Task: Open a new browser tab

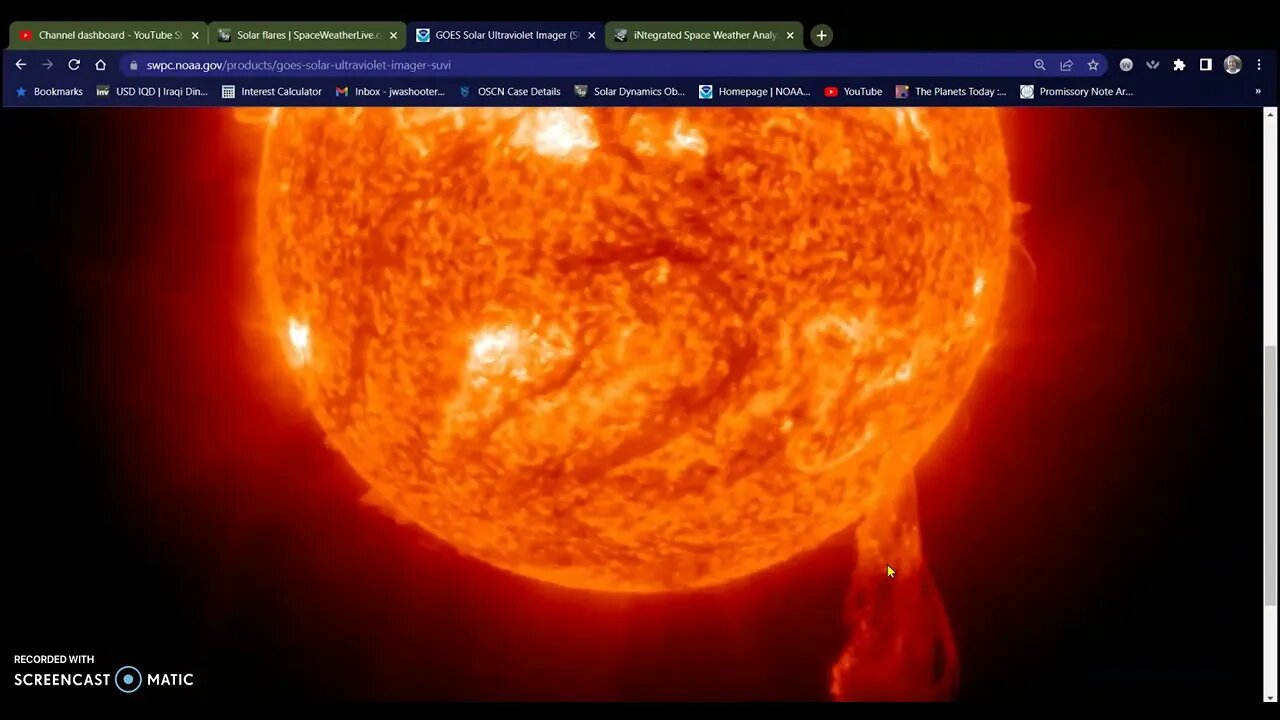Action: pyautogui.click(x=821, y=35)
